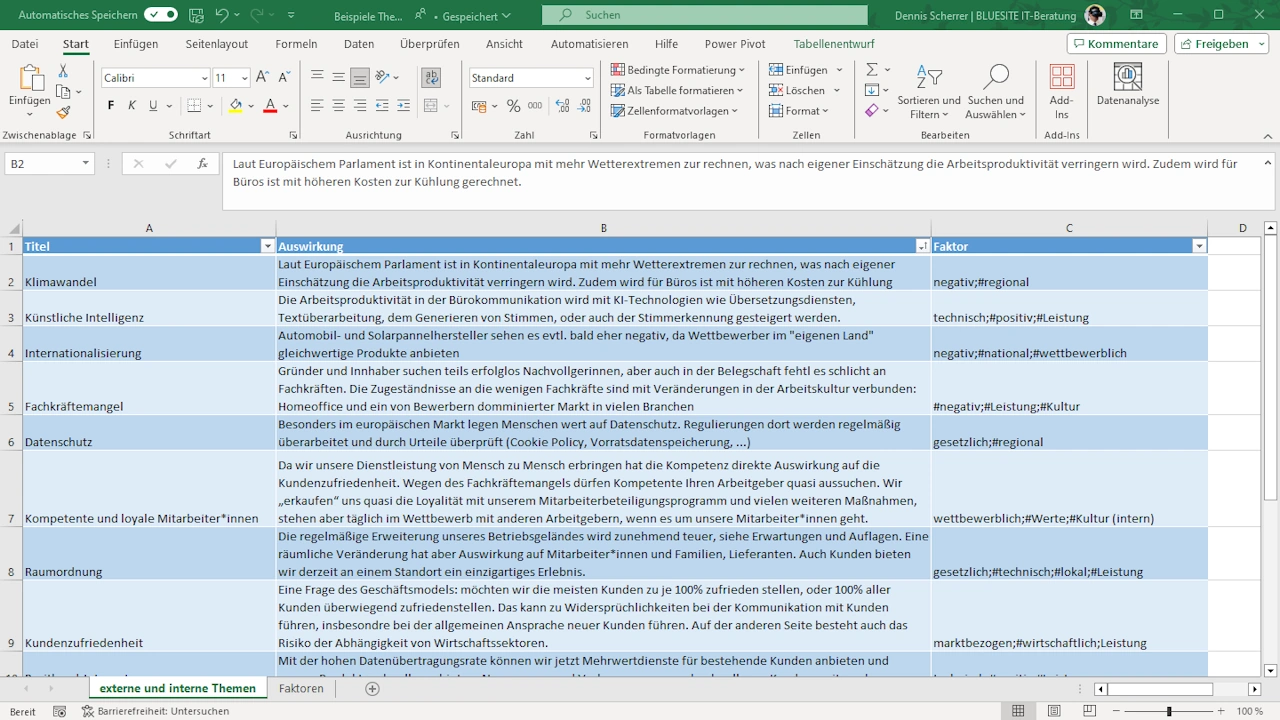Open the Einfügen ribbon tab

[x=136, y=44]
